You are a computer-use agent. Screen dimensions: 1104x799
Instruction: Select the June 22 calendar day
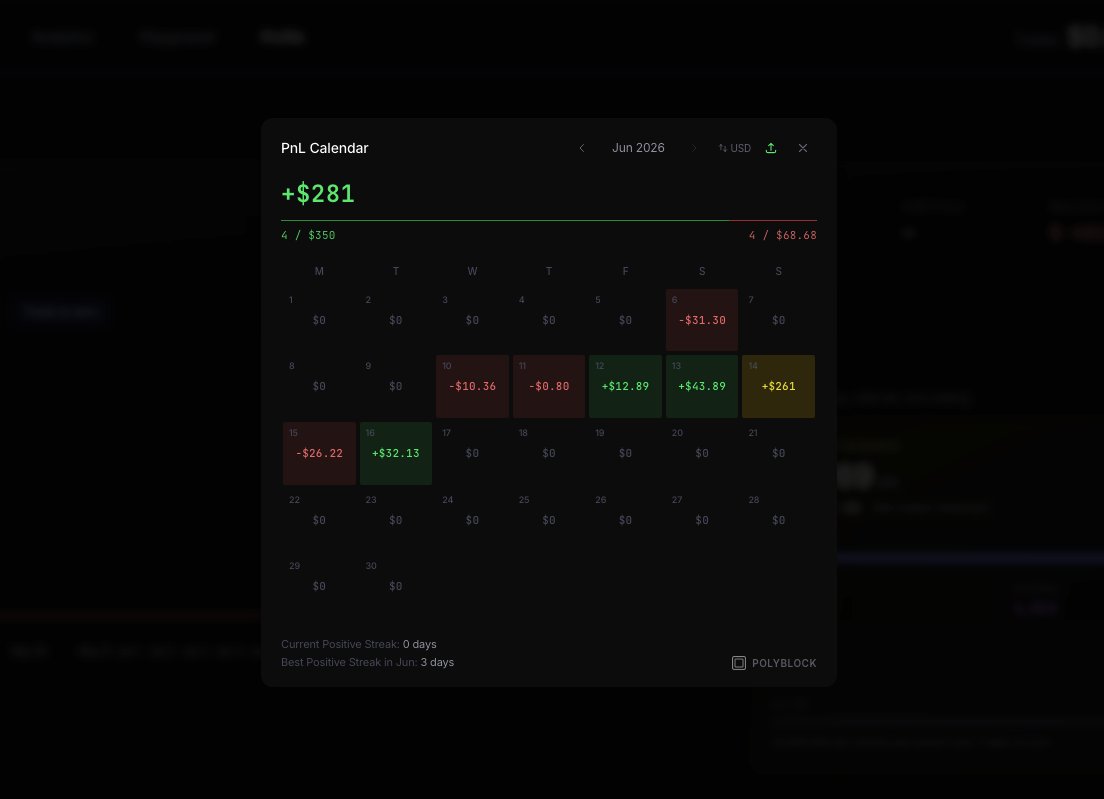[x=319, y=520]
